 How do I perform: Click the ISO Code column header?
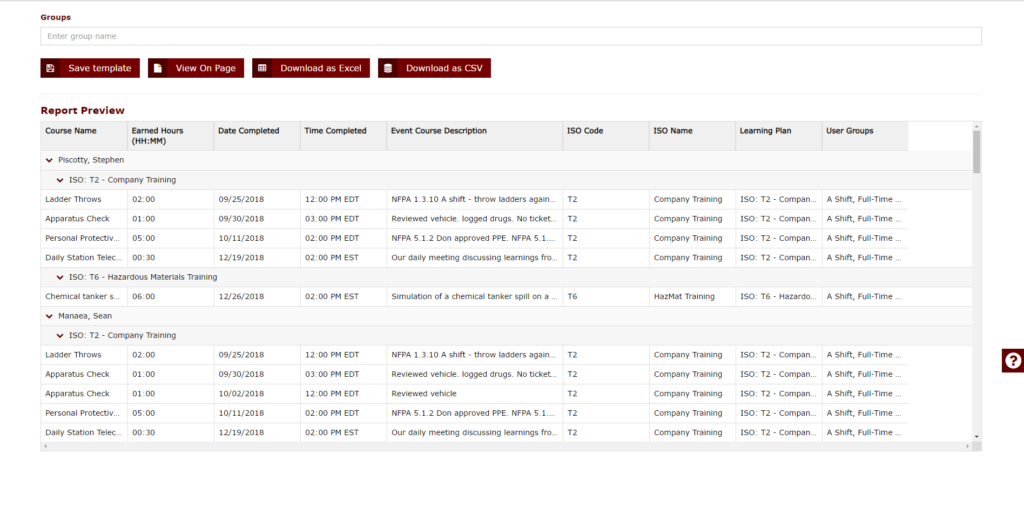coord(585,131)
